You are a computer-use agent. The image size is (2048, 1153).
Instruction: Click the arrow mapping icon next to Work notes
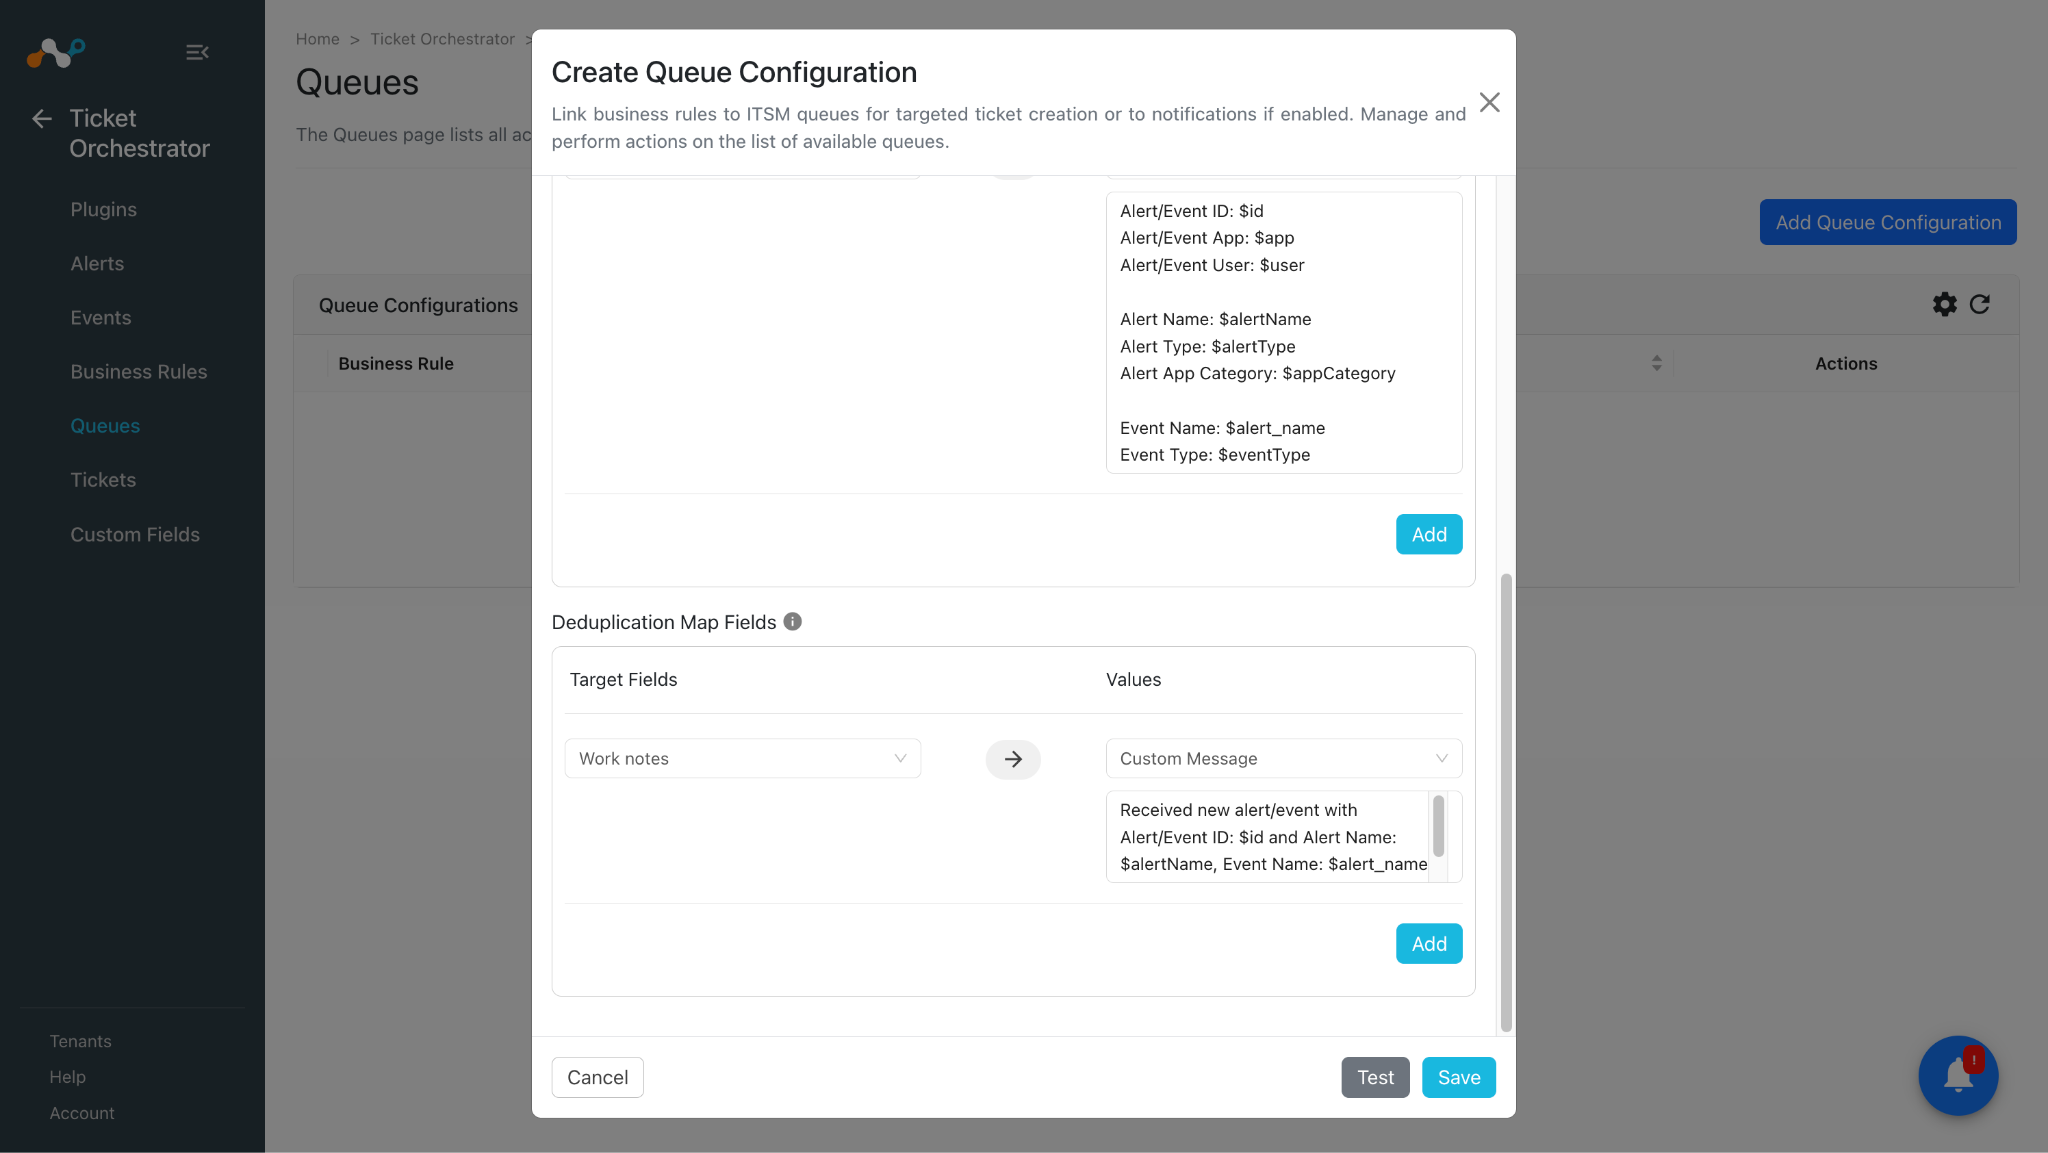click(x=1013, y=759)
